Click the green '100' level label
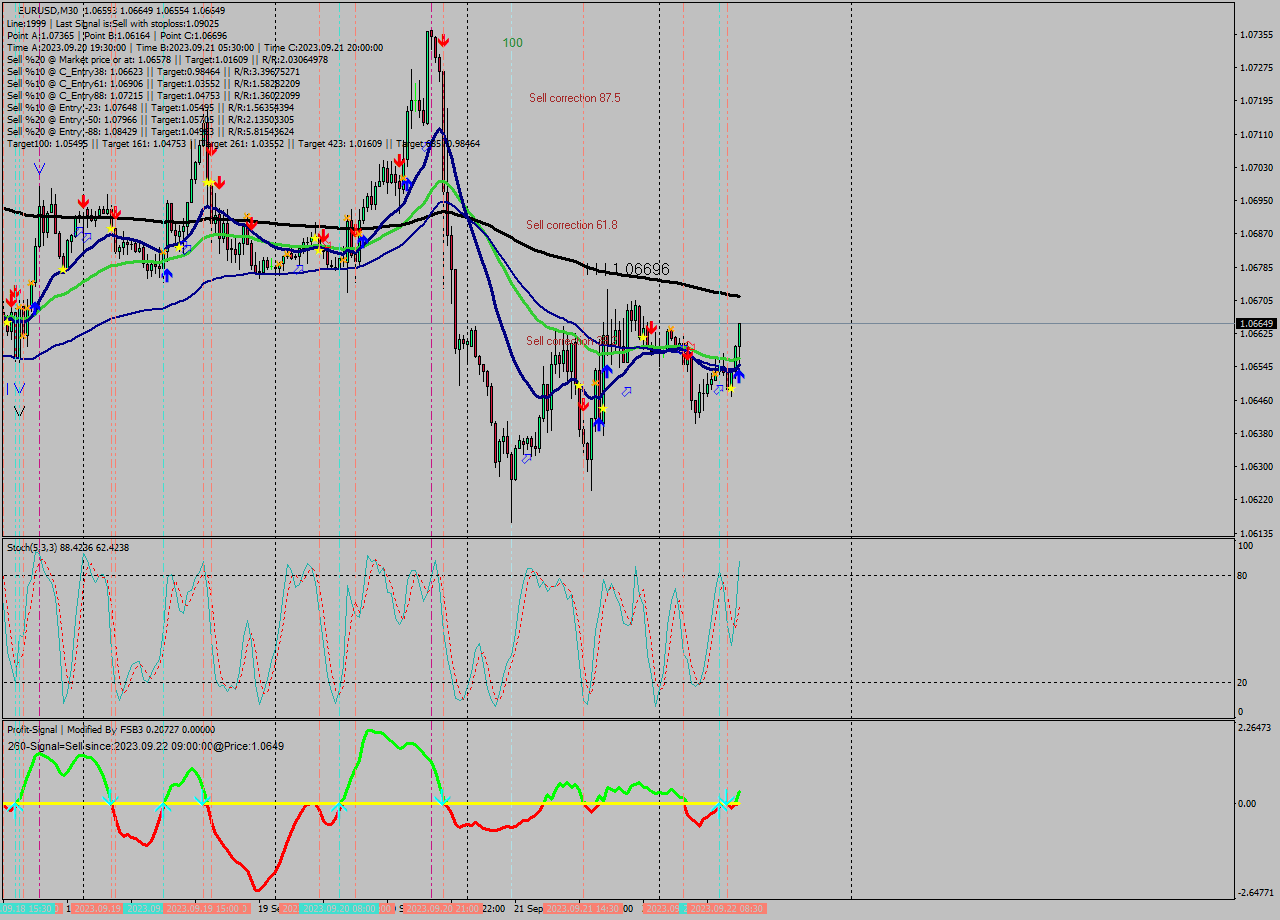 [x=512, y=43]
